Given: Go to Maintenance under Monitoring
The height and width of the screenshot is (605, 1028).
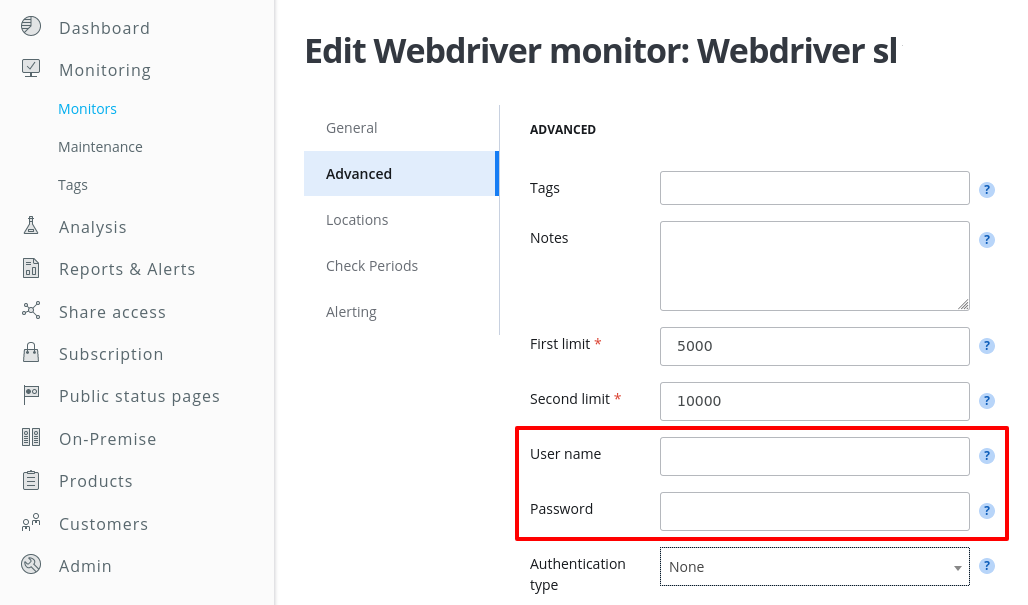Looking at the screenshot, I should (100, 147).
